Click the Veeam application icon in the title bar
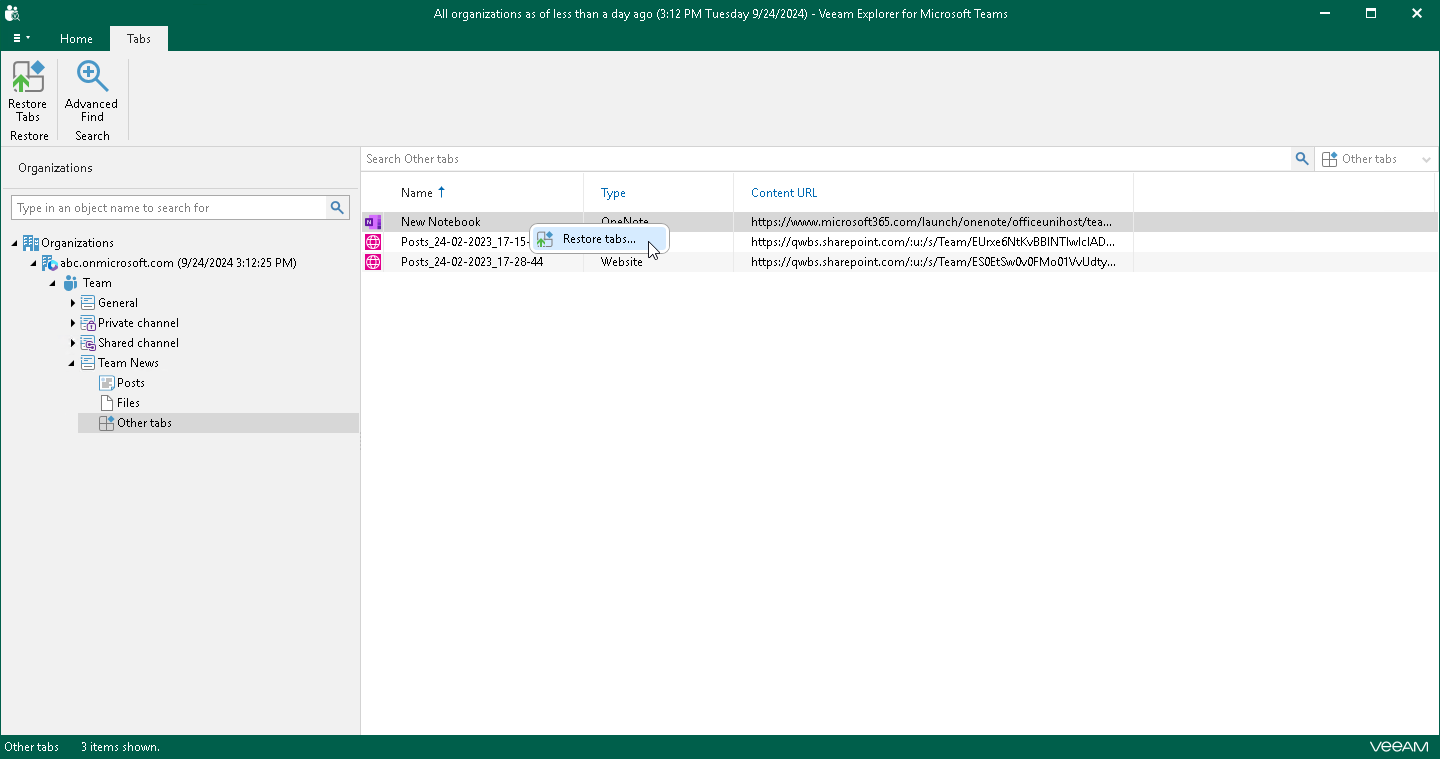1440x759 pixels. click(x=12, y=13)
